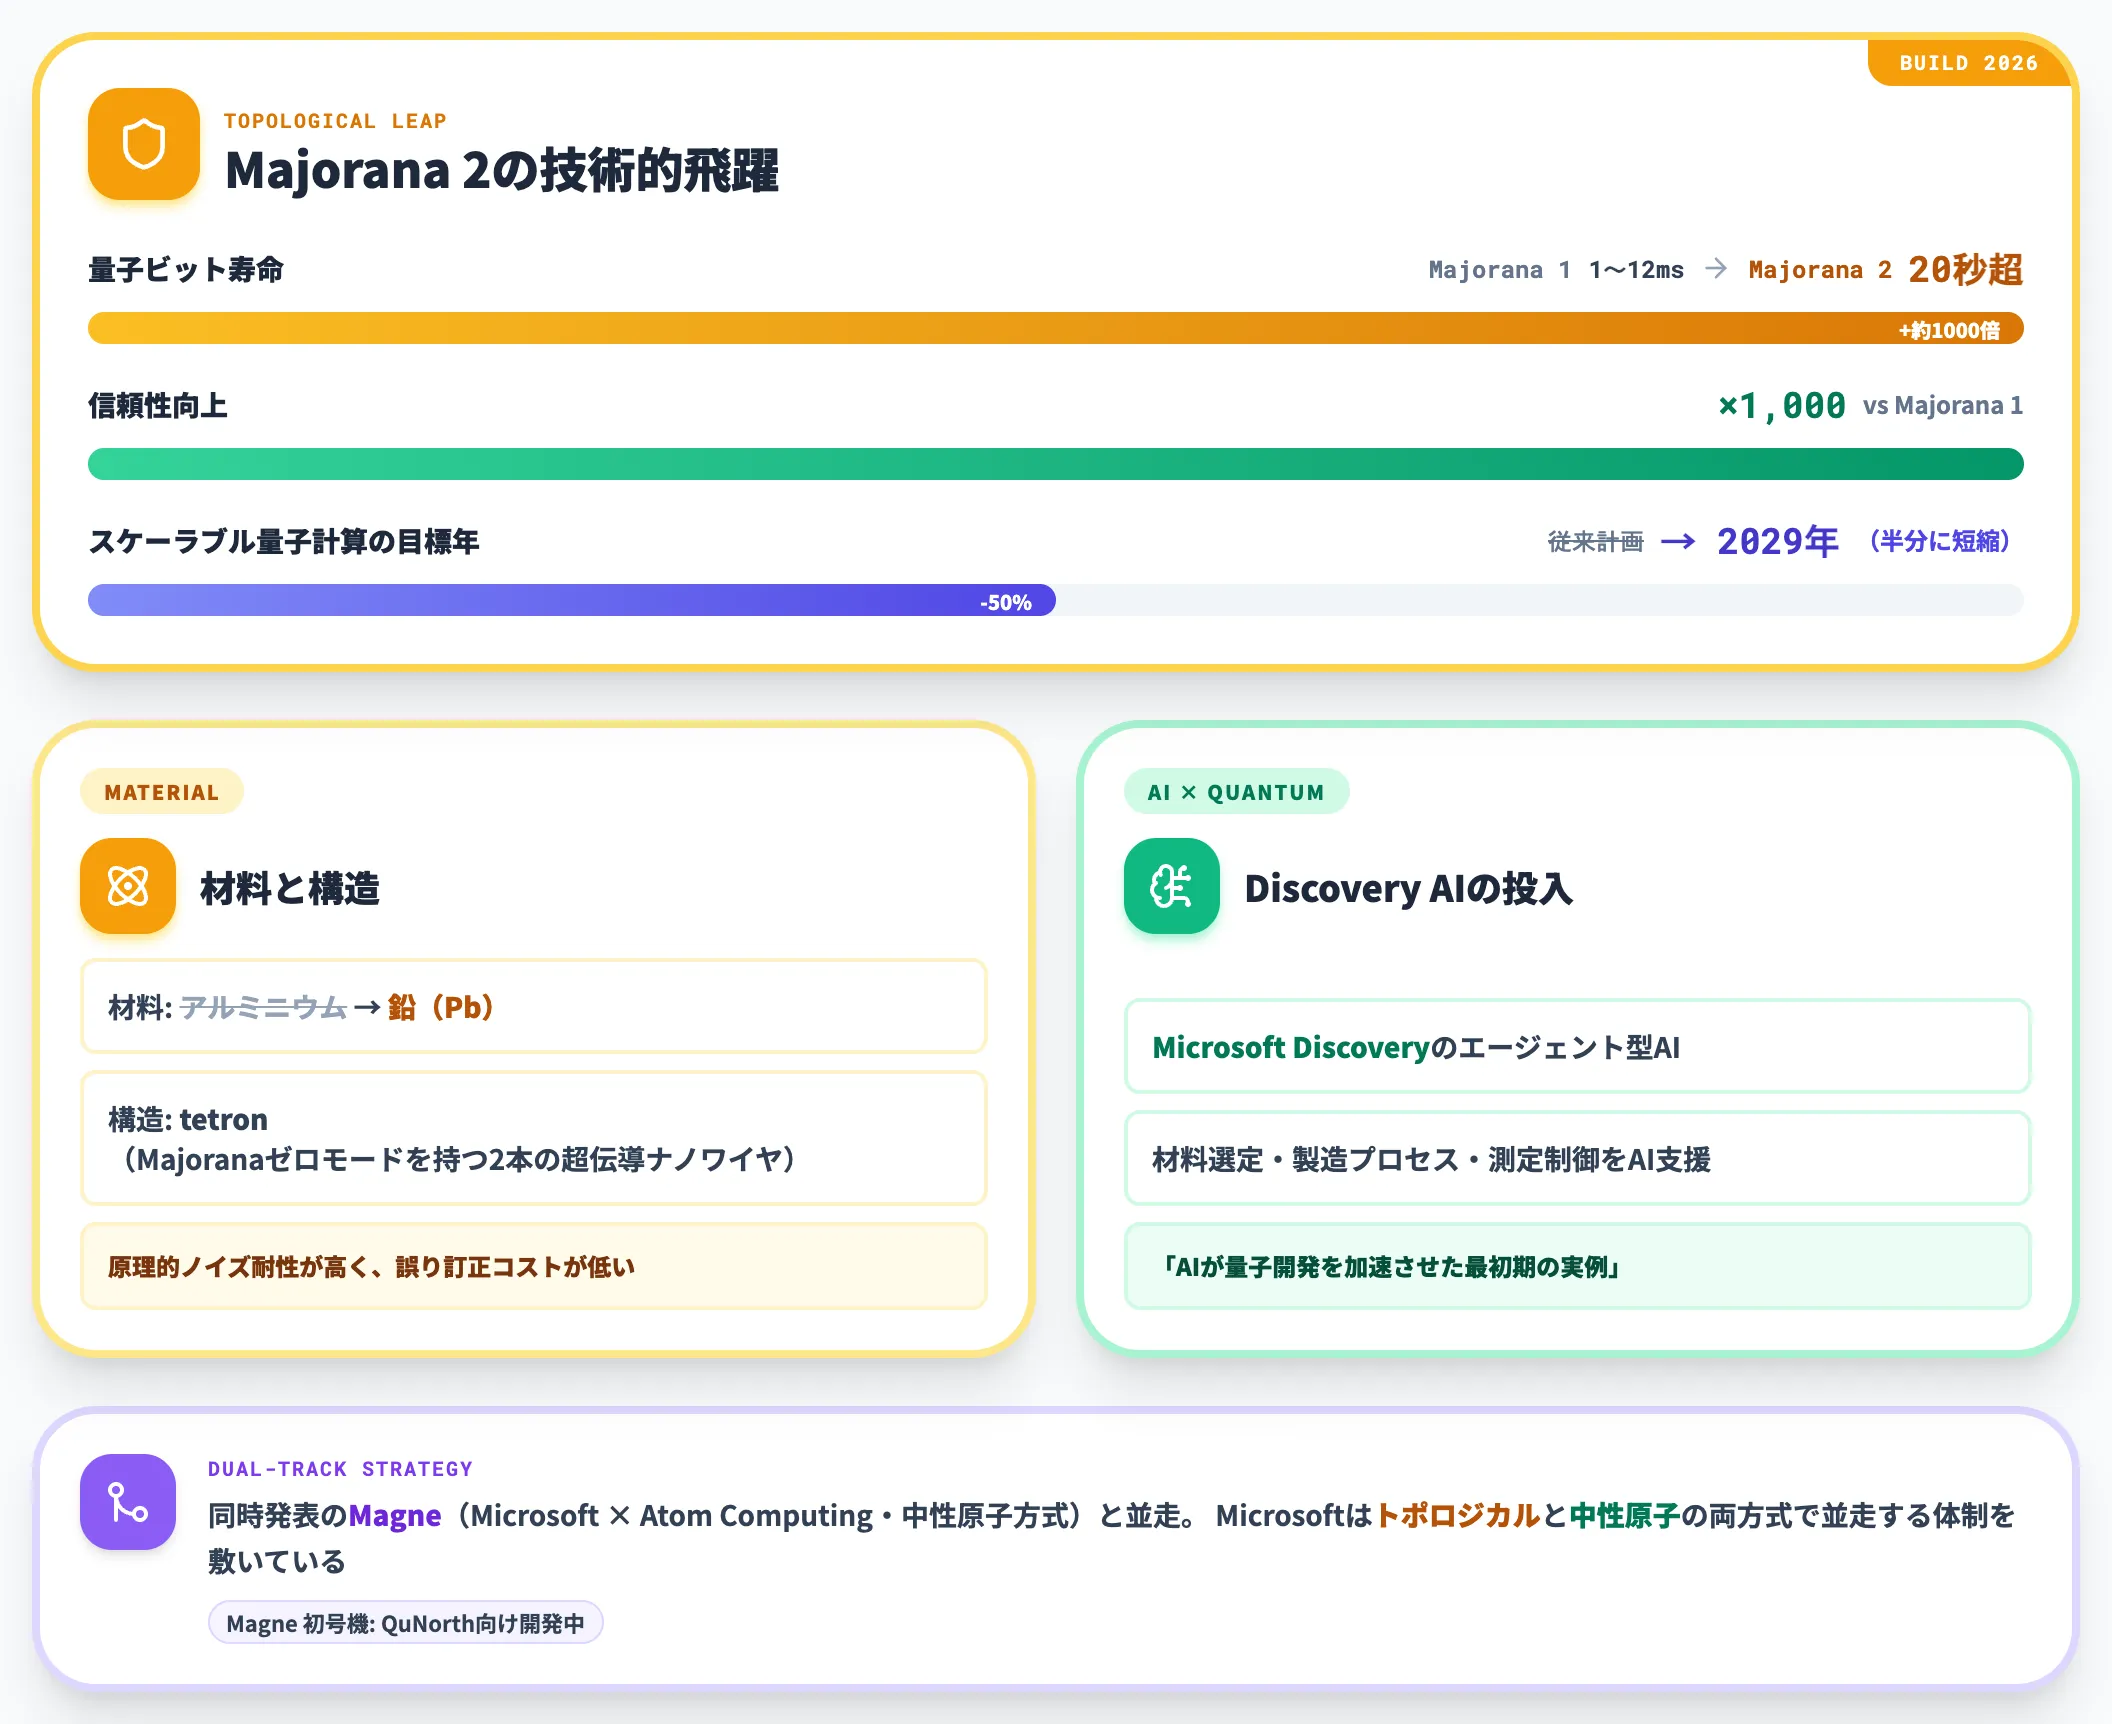
Task: Click the DUAL-TRACK STRATEGY label
Action: coord(340,1469)
